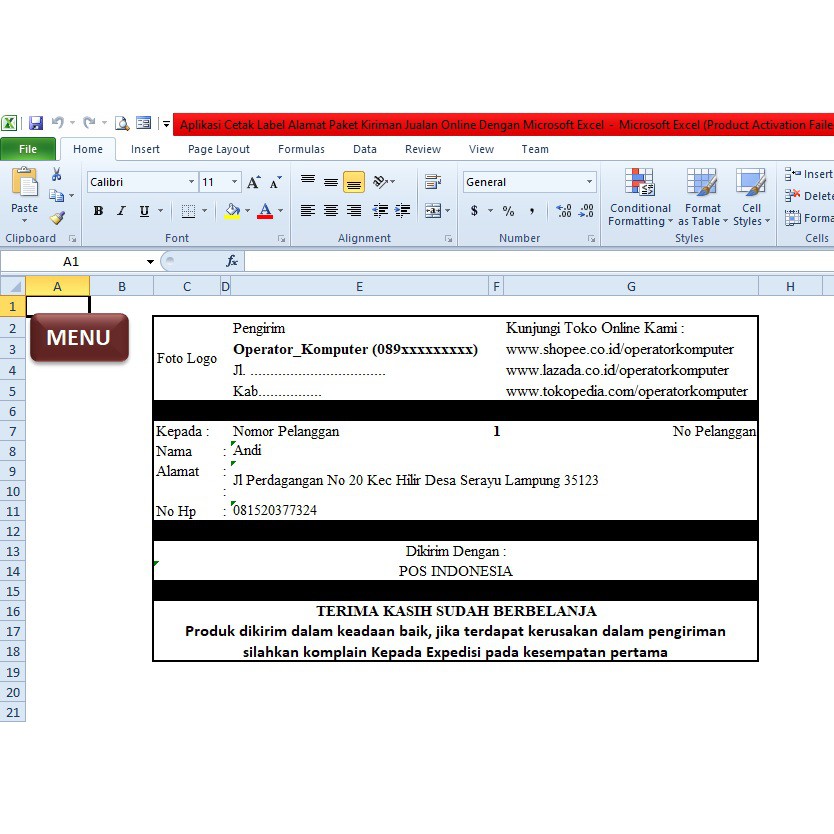Image resolution: width=834 pixels, height=834 pixels.
Task: Open Conditional Formatting menu
Action: click(640, 197)
